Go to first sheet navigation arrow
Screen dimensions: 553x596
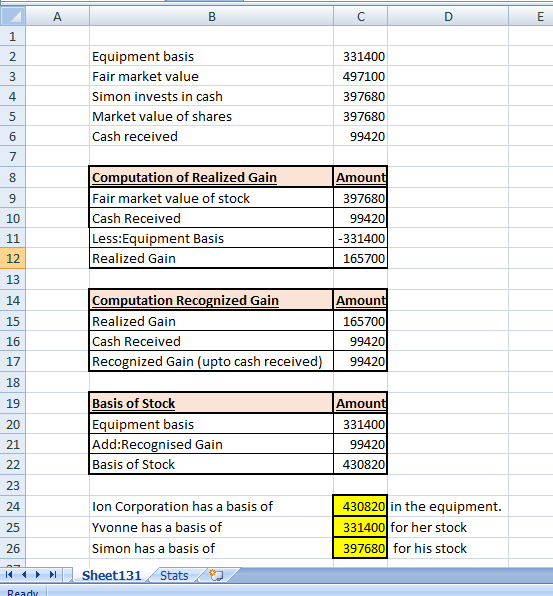(x=9, y=574)
